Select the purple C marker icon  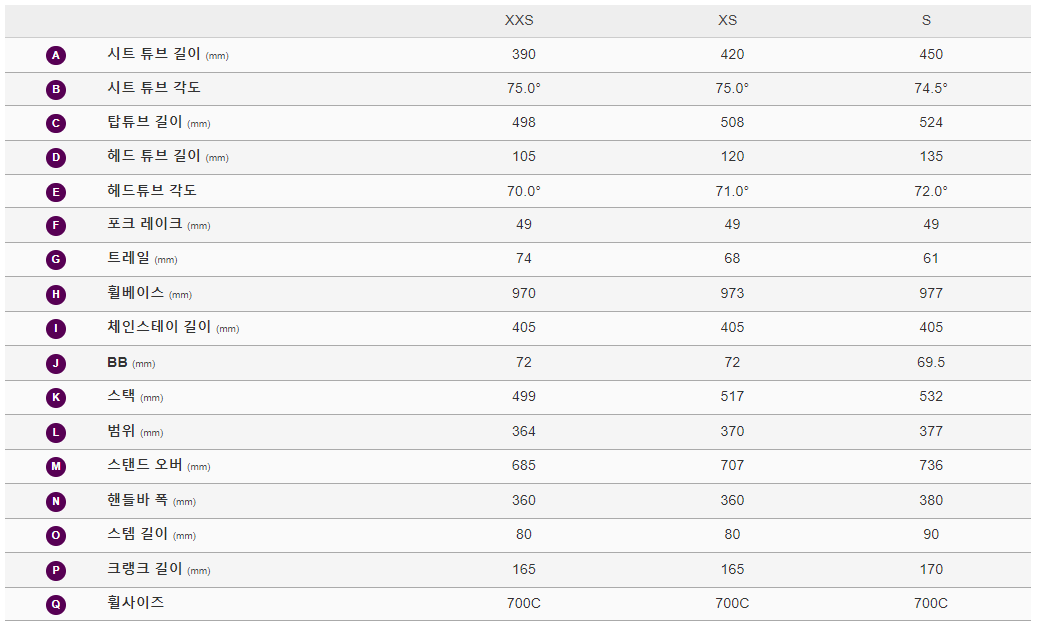pos(56,123)
